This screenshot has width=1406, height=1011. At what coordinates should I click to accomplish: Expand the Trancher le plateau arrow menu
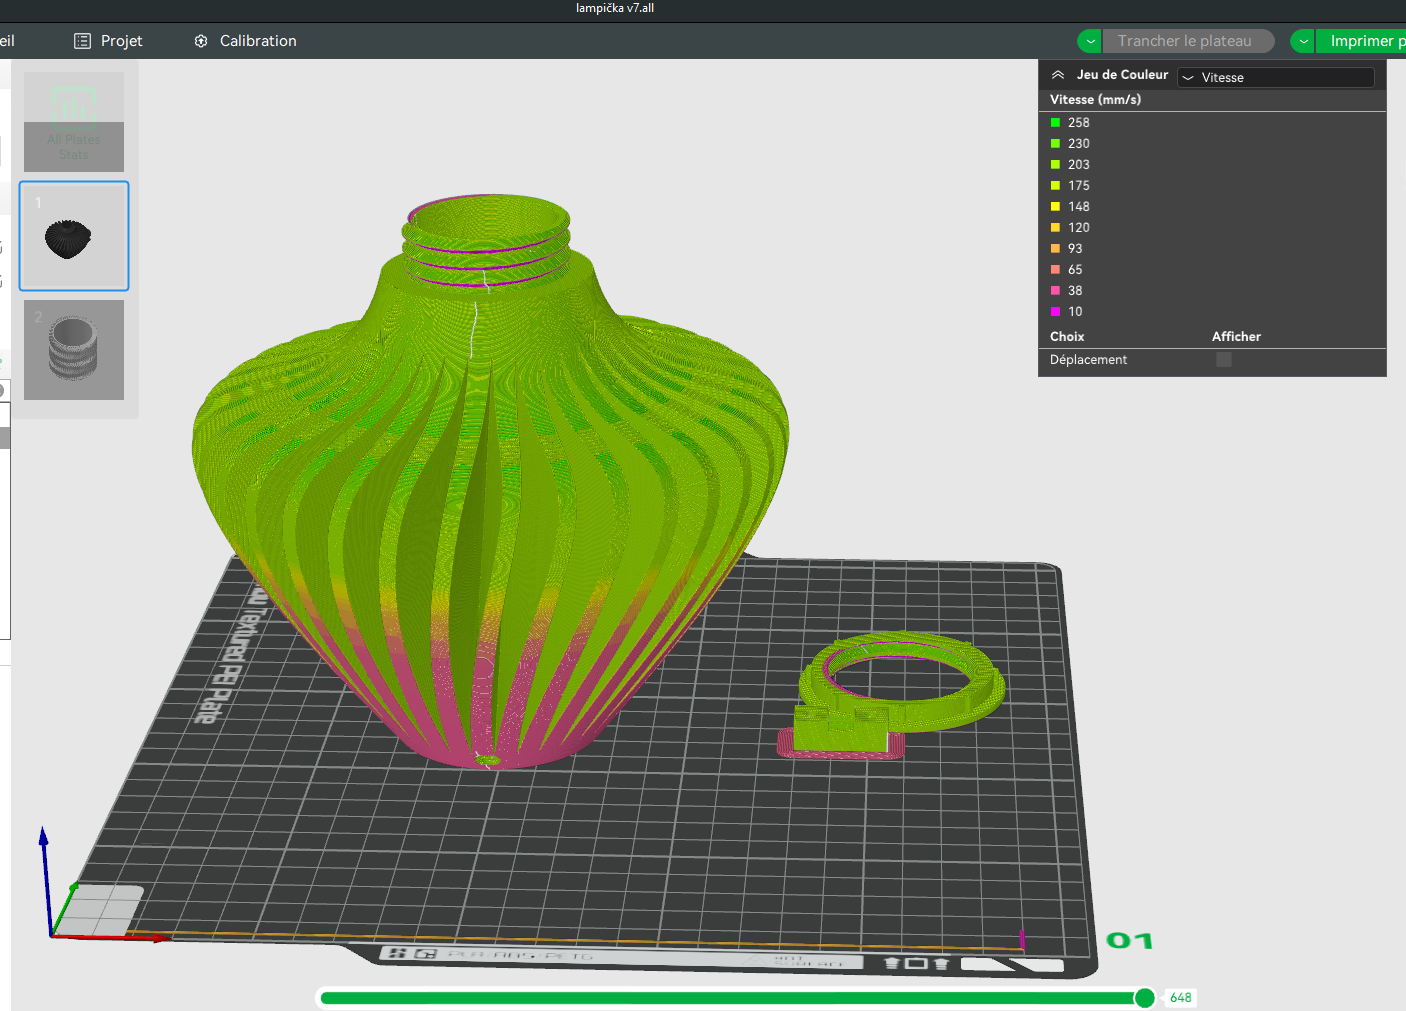click(x=1090, y=41)
